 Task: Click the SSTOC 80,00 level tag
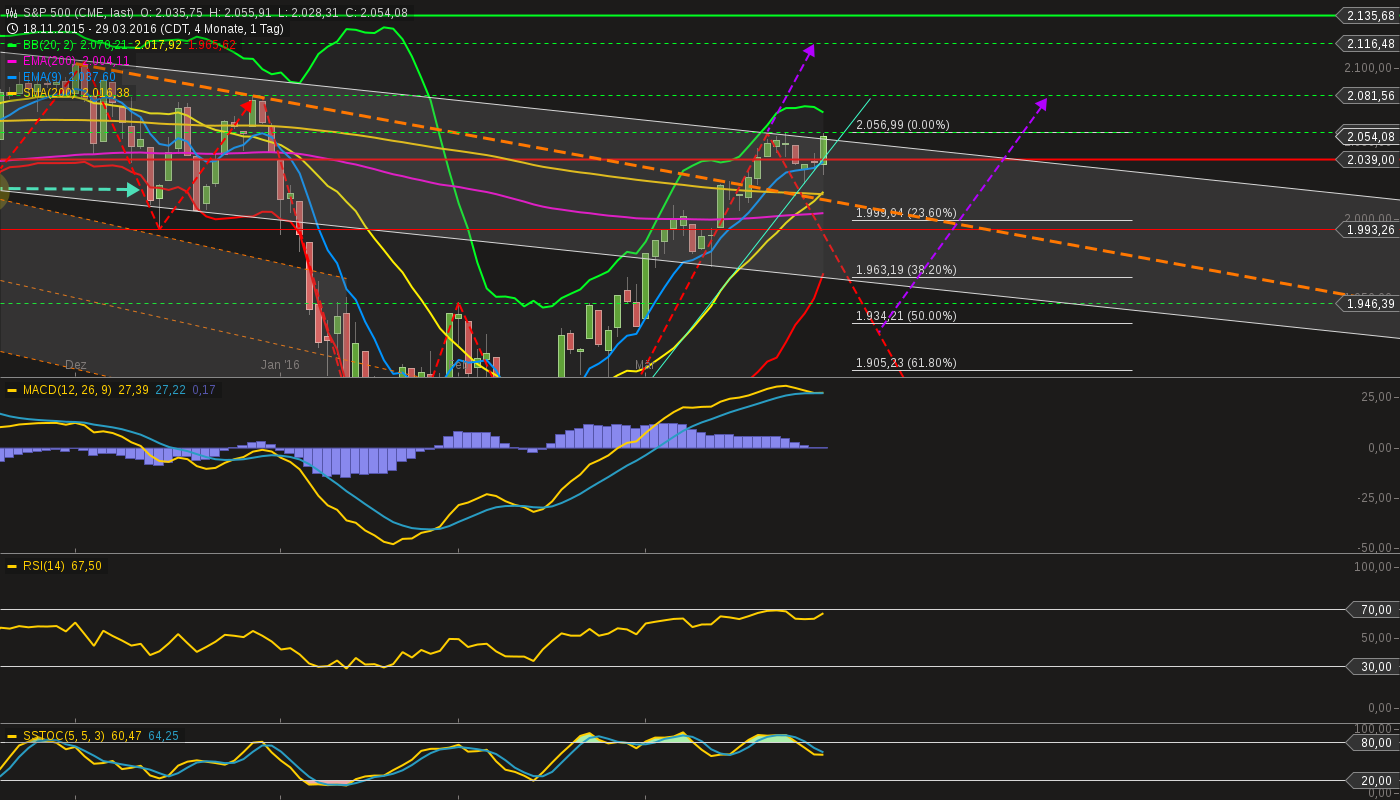click(x=1374, y=743)
